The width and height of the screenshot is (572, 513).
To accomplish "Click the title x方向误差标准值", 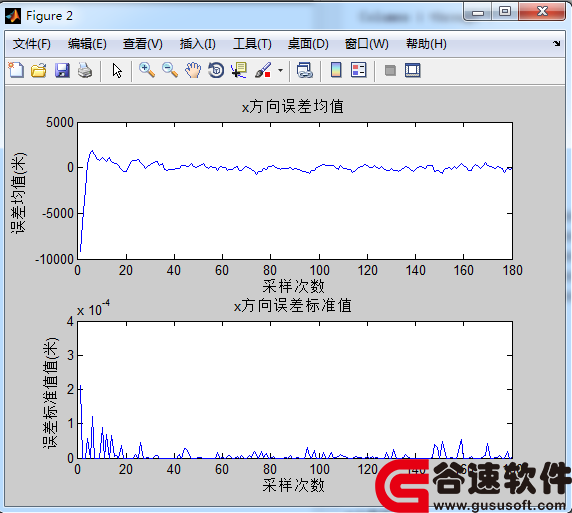I will coord(293,305).
